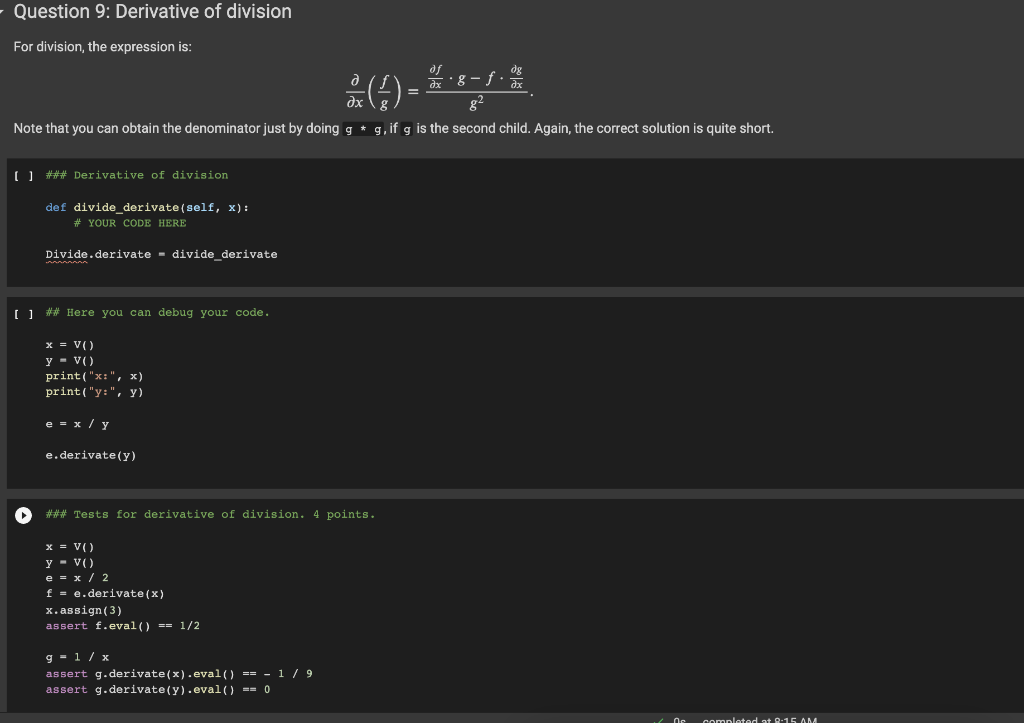The width and height of the screenshot is (1024, 723).
Task: Place cursor on the '# YOUR CODE HERE' comment
Action: pyautogui.click(x=128, y=223)
